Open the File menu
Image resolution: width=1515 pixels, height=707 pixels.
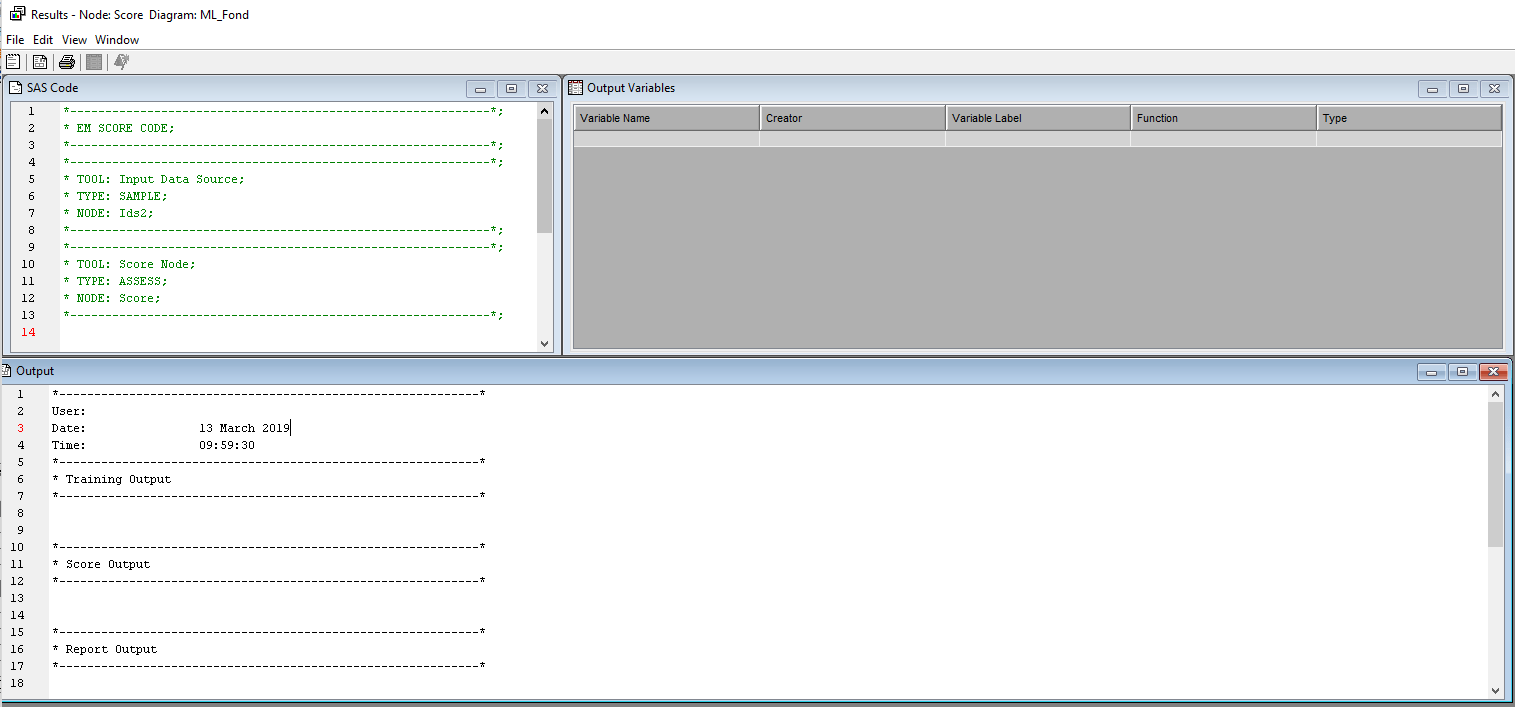15,39
